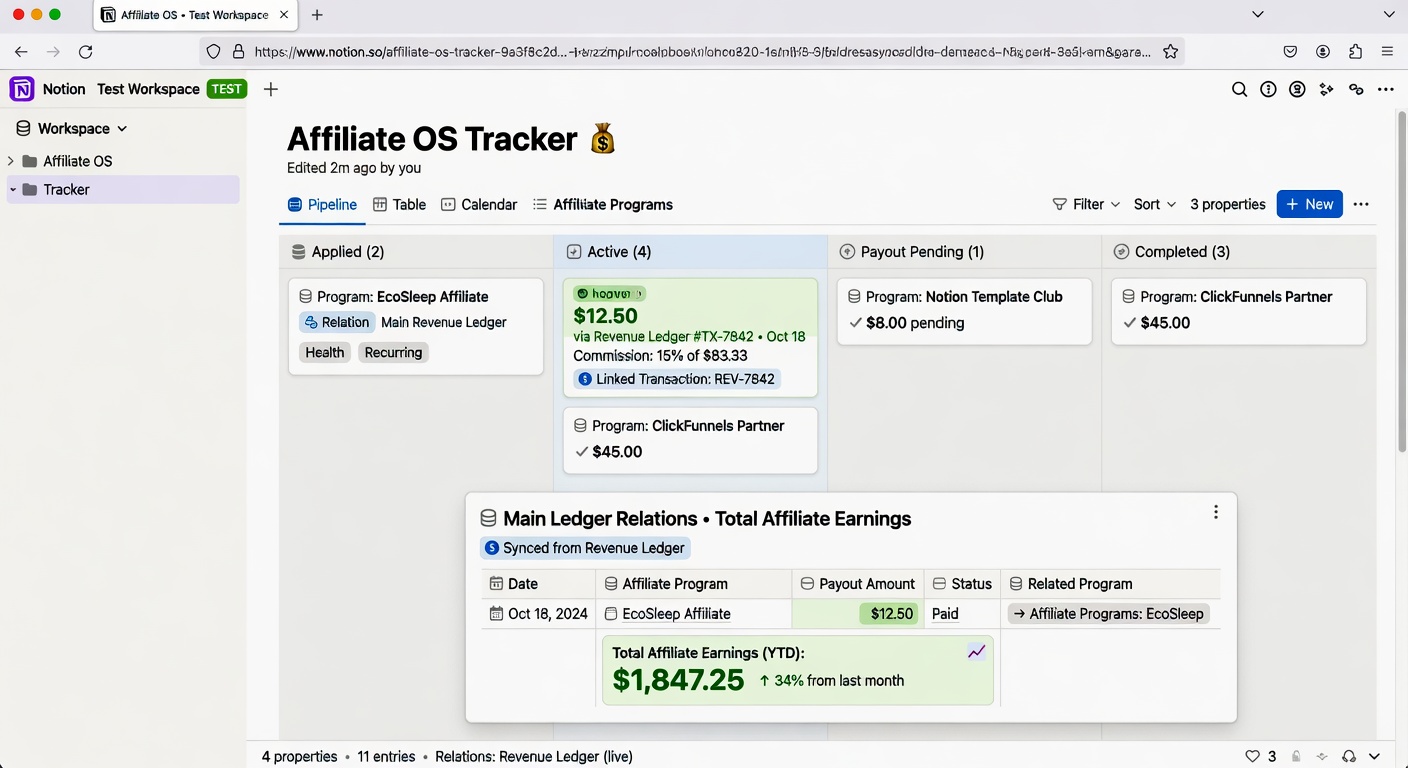Expand status bar chevron at bottom right
The height and width of the screenshot is (768, 1408).
(x=1375, y=757)
